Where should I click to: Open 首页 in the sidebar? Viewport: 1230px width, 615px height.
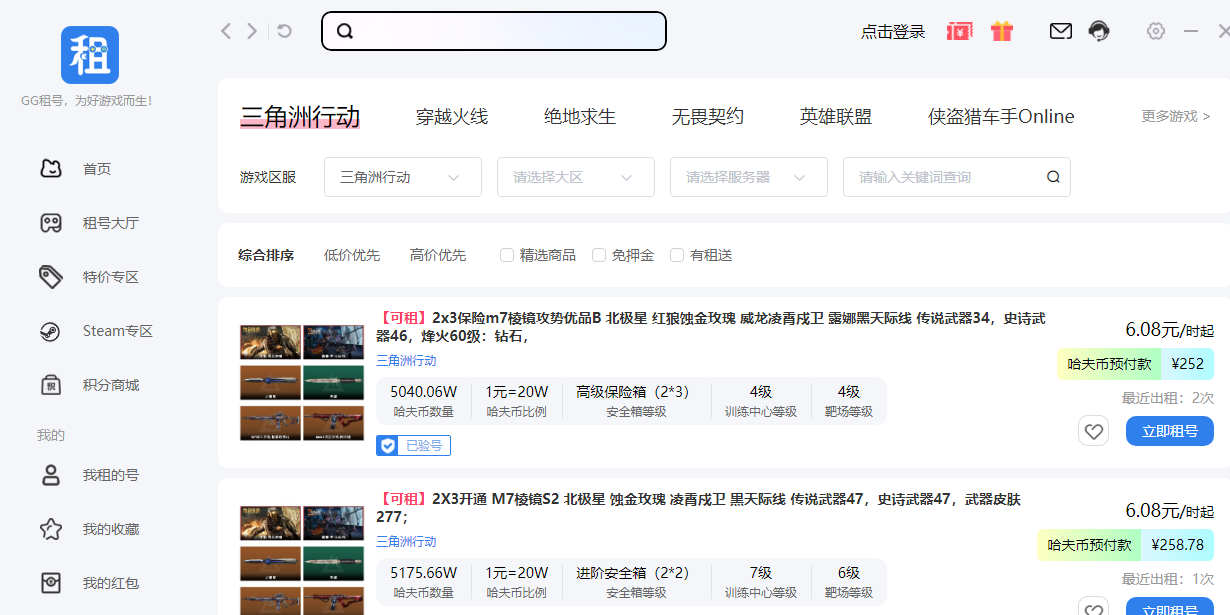coord(97,169)
